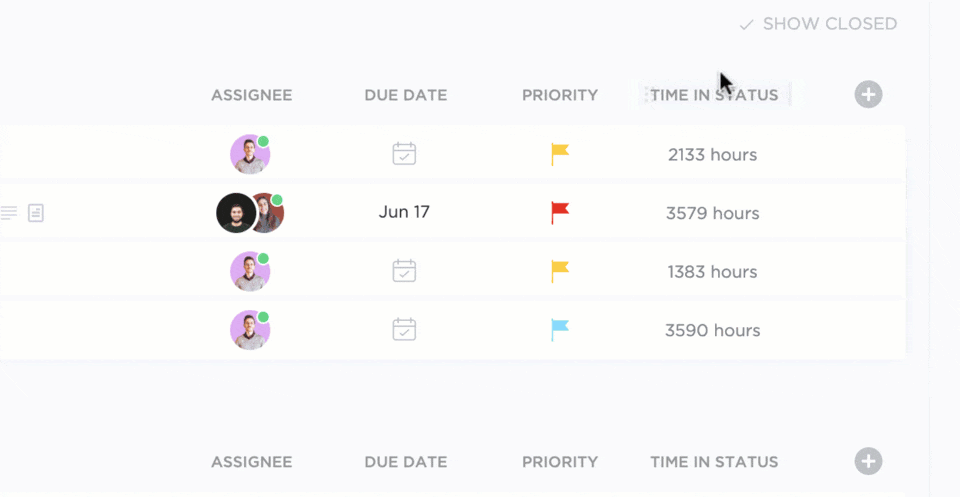Open the two-assignee avatar group
The image size is (960, 497).
pyautogui.click(x=250, y=213)
